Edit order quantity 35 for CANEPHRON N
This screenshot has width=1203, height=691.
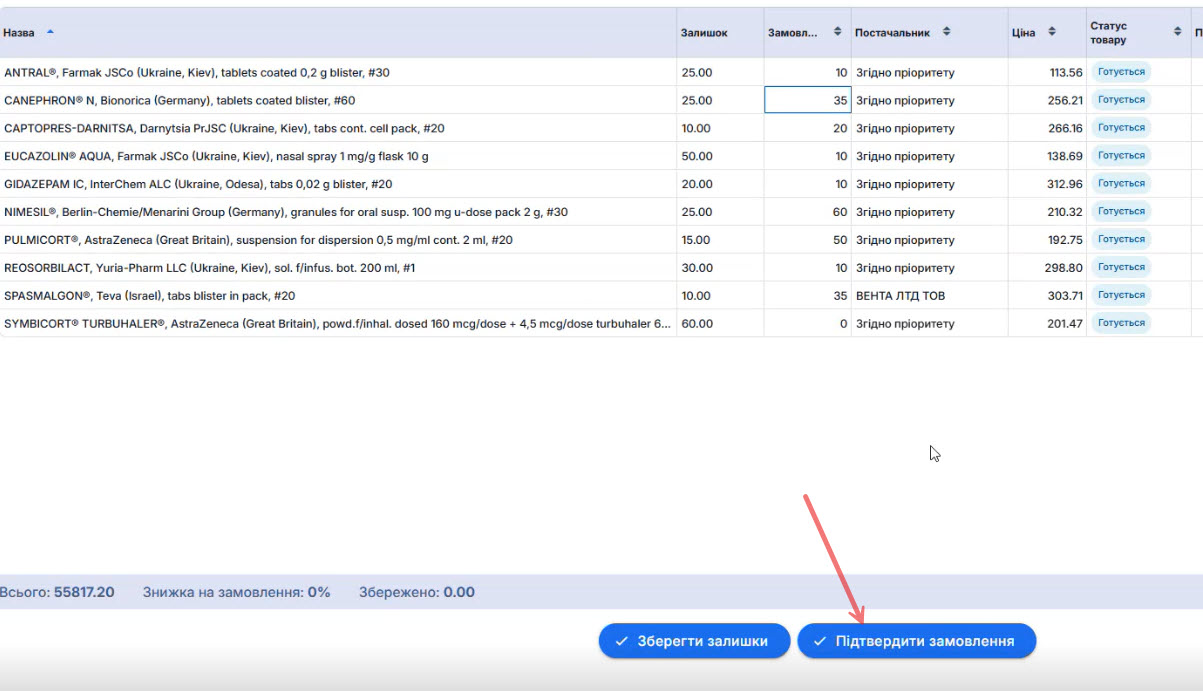click(807, 100)
